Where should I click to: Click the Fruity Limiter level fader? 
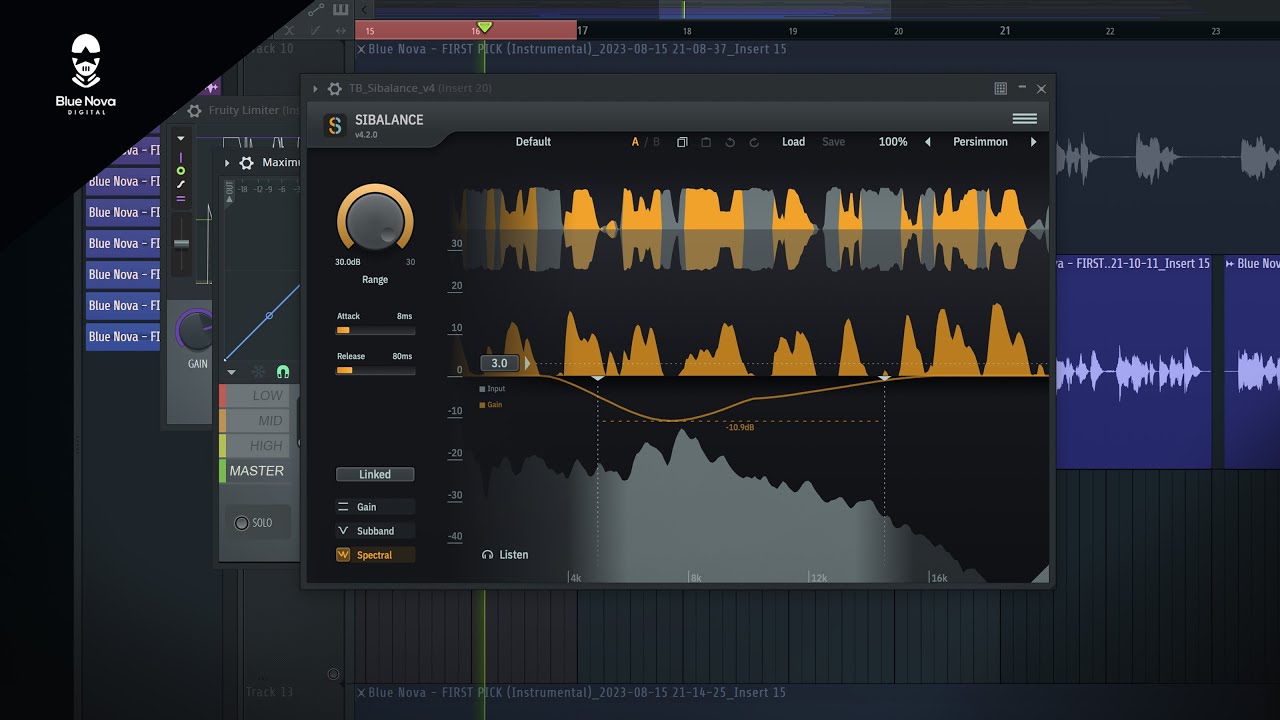[x=181, y=244]
